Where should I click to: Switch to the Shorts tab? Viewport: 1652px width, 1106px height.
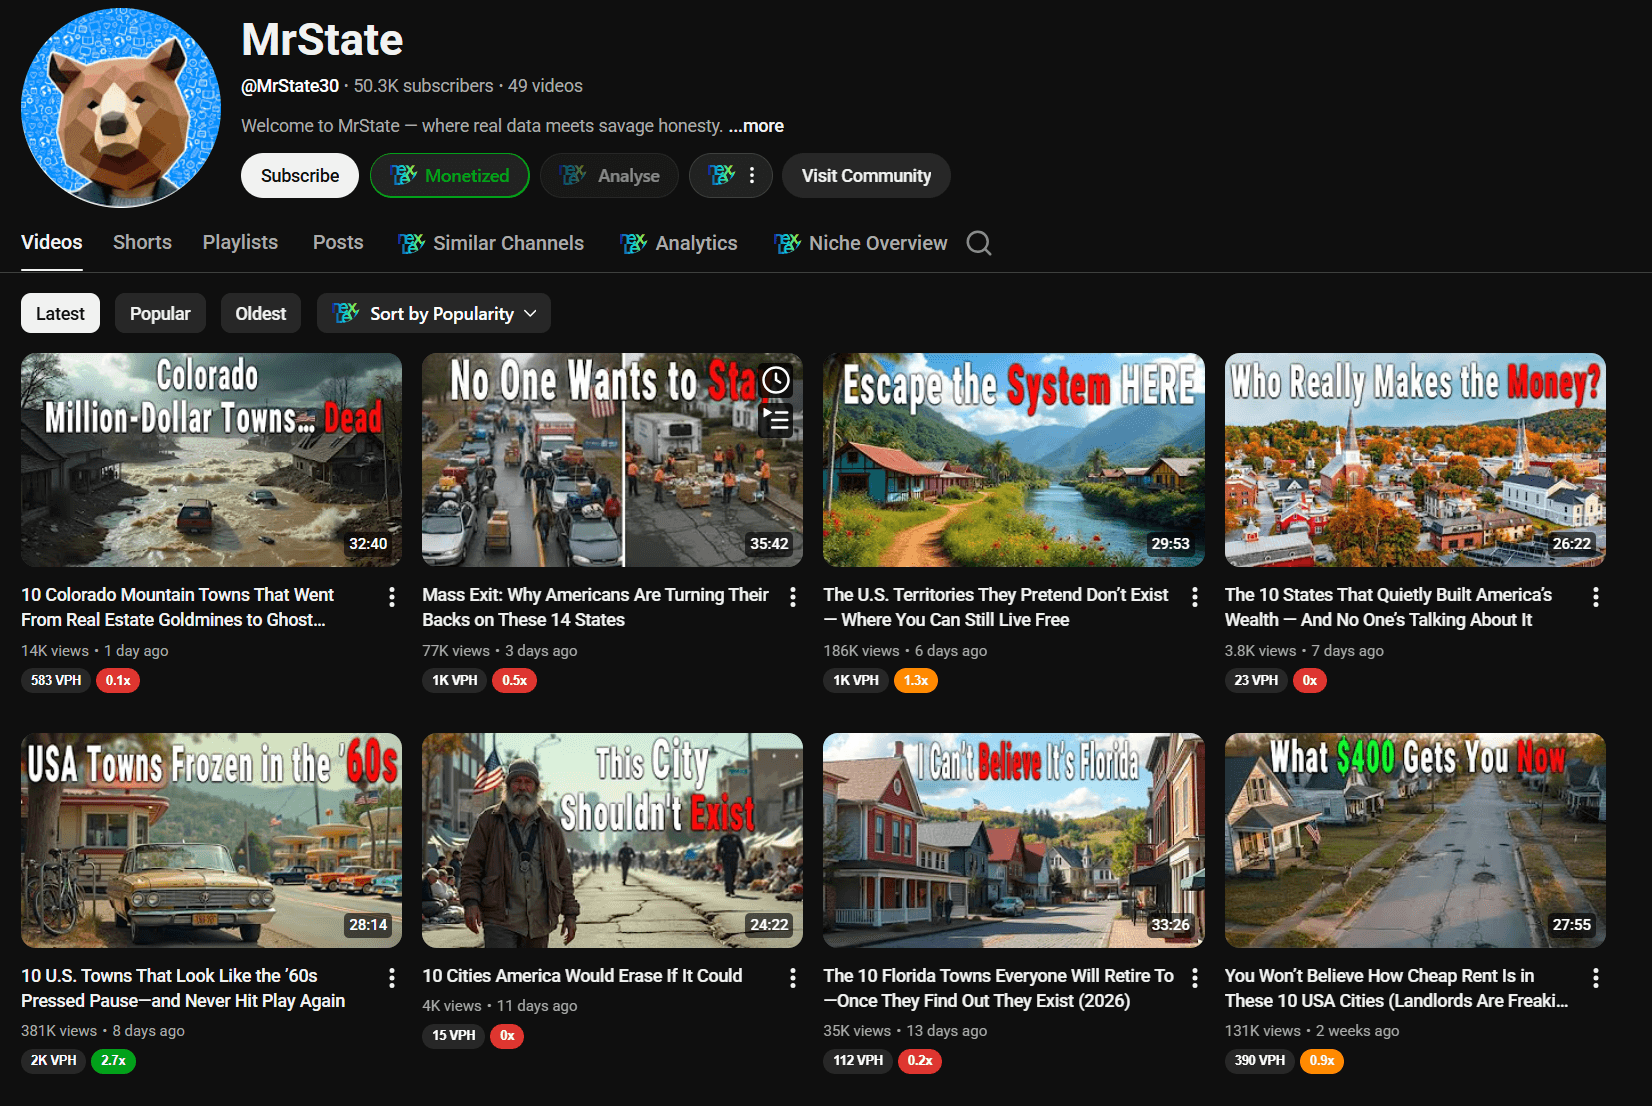click(x=142, y=242)
